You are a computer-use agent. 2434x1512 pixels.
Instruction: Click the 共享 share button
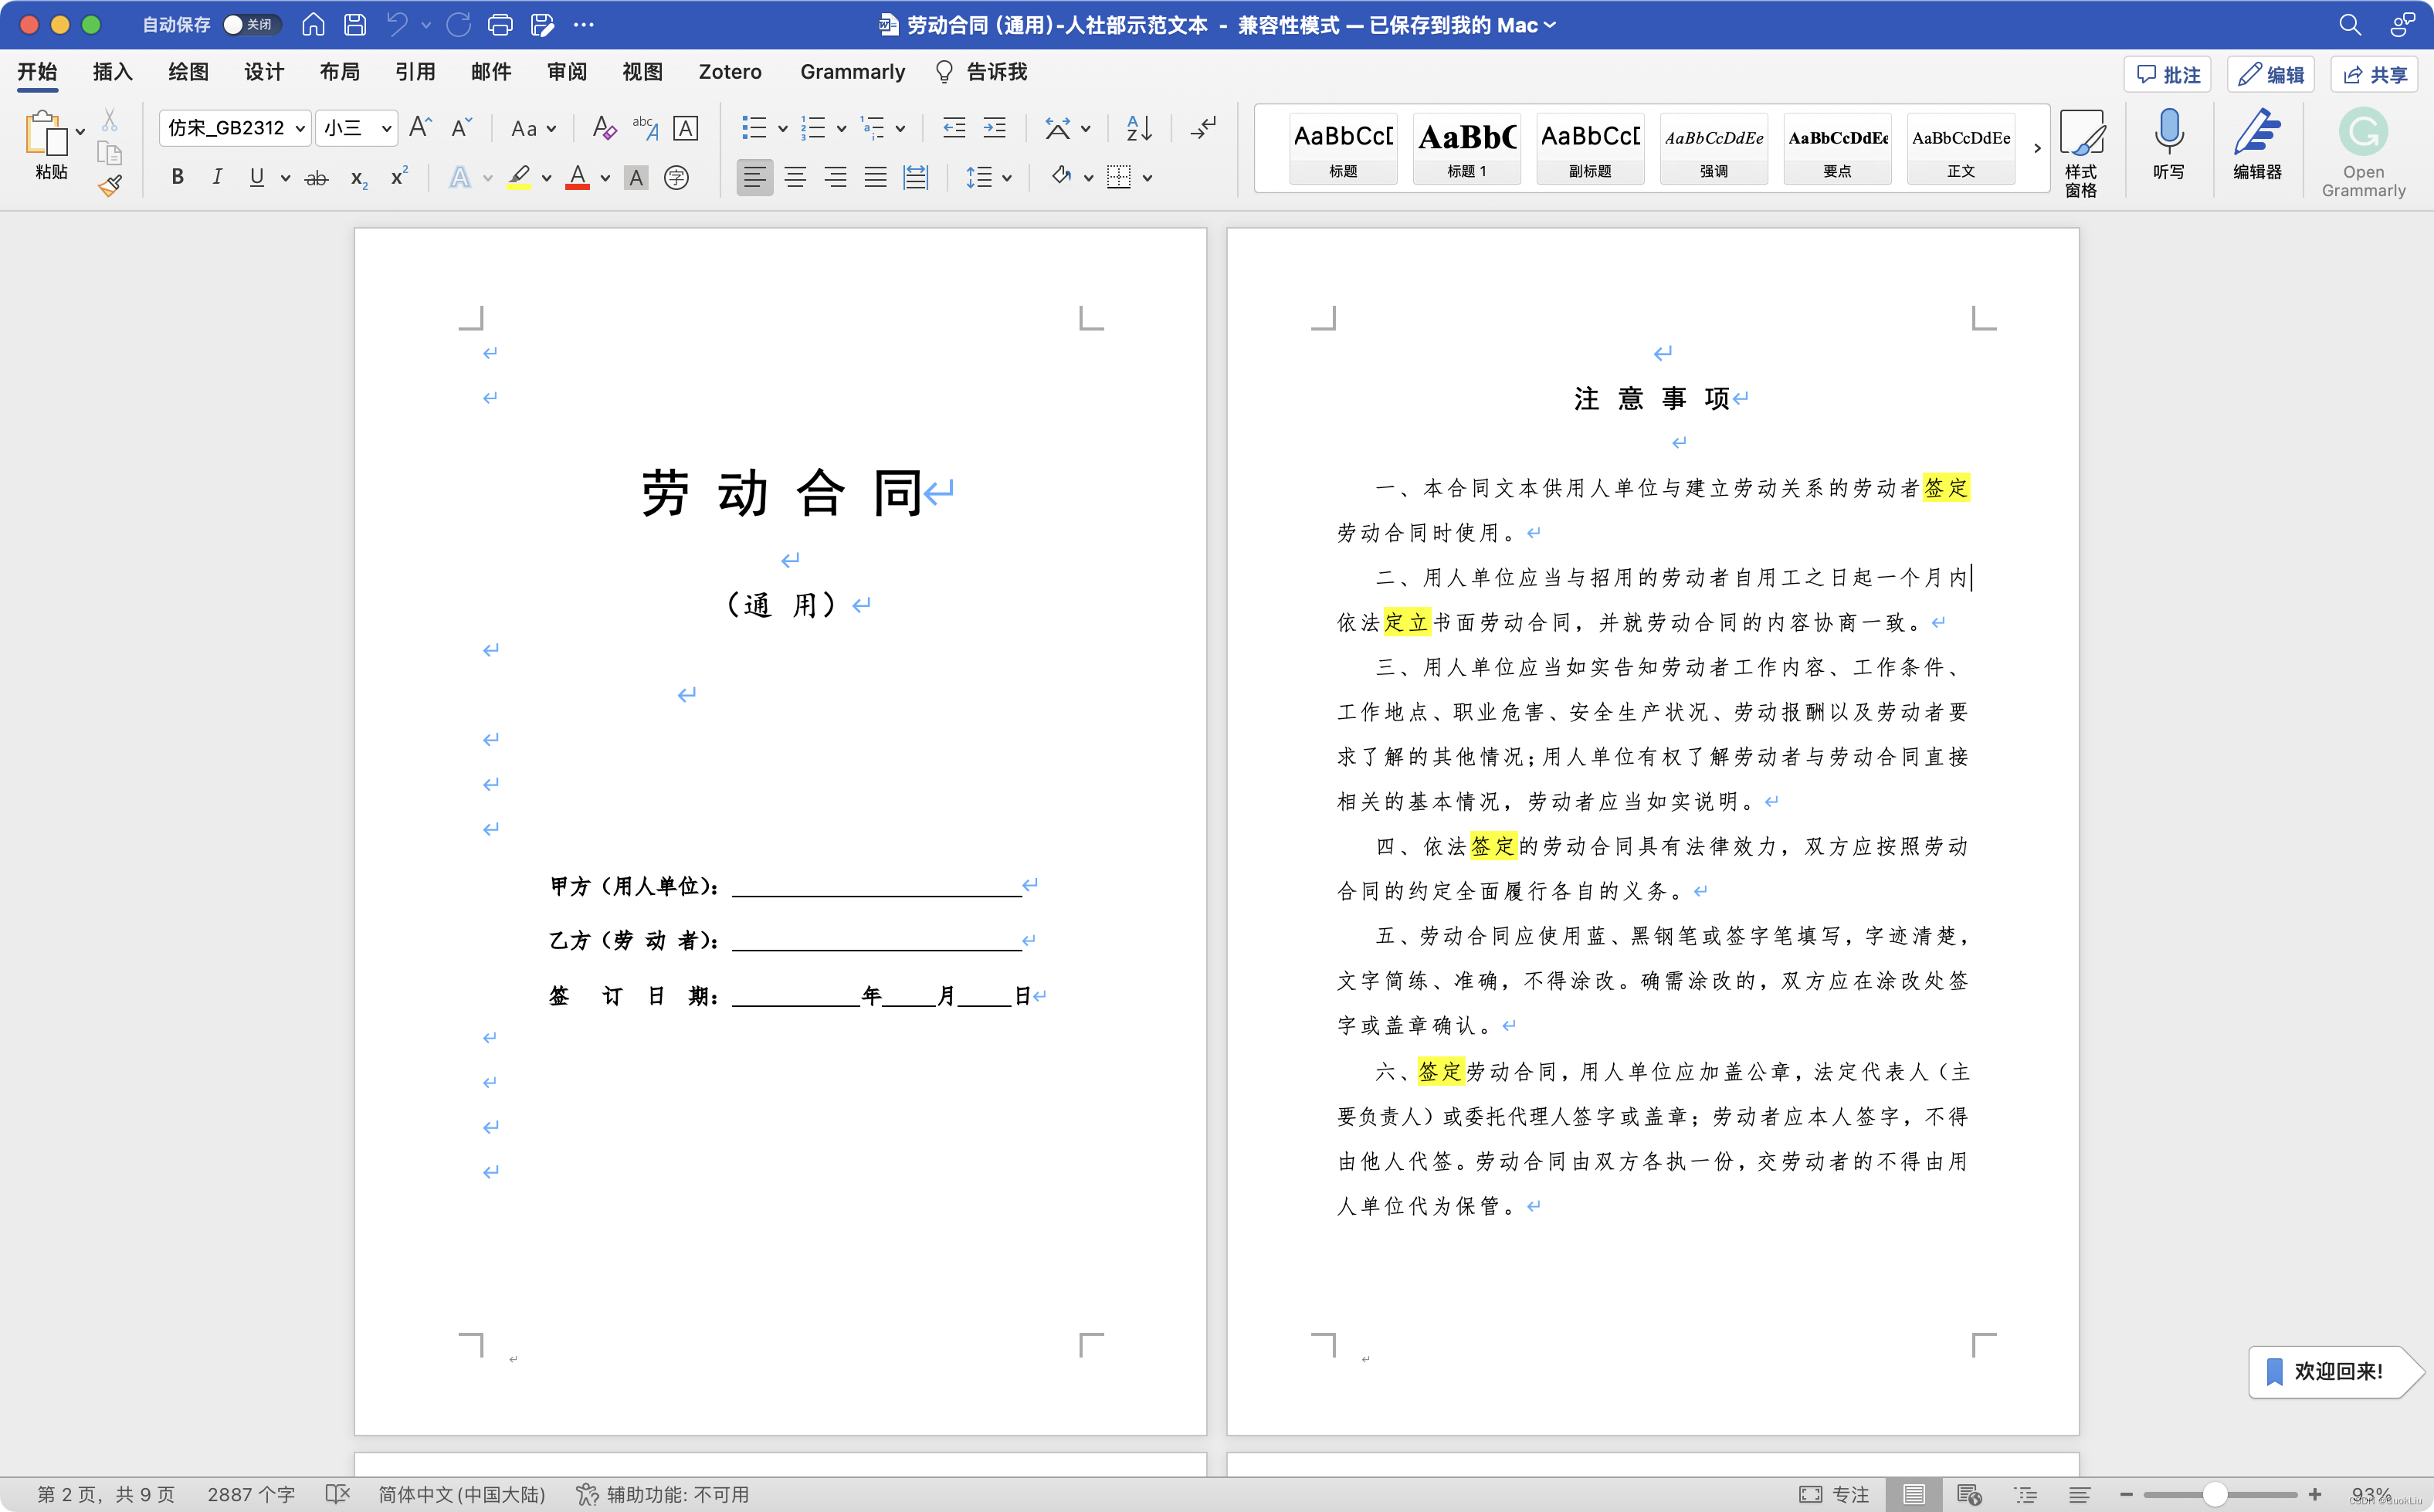(2374, 75)
